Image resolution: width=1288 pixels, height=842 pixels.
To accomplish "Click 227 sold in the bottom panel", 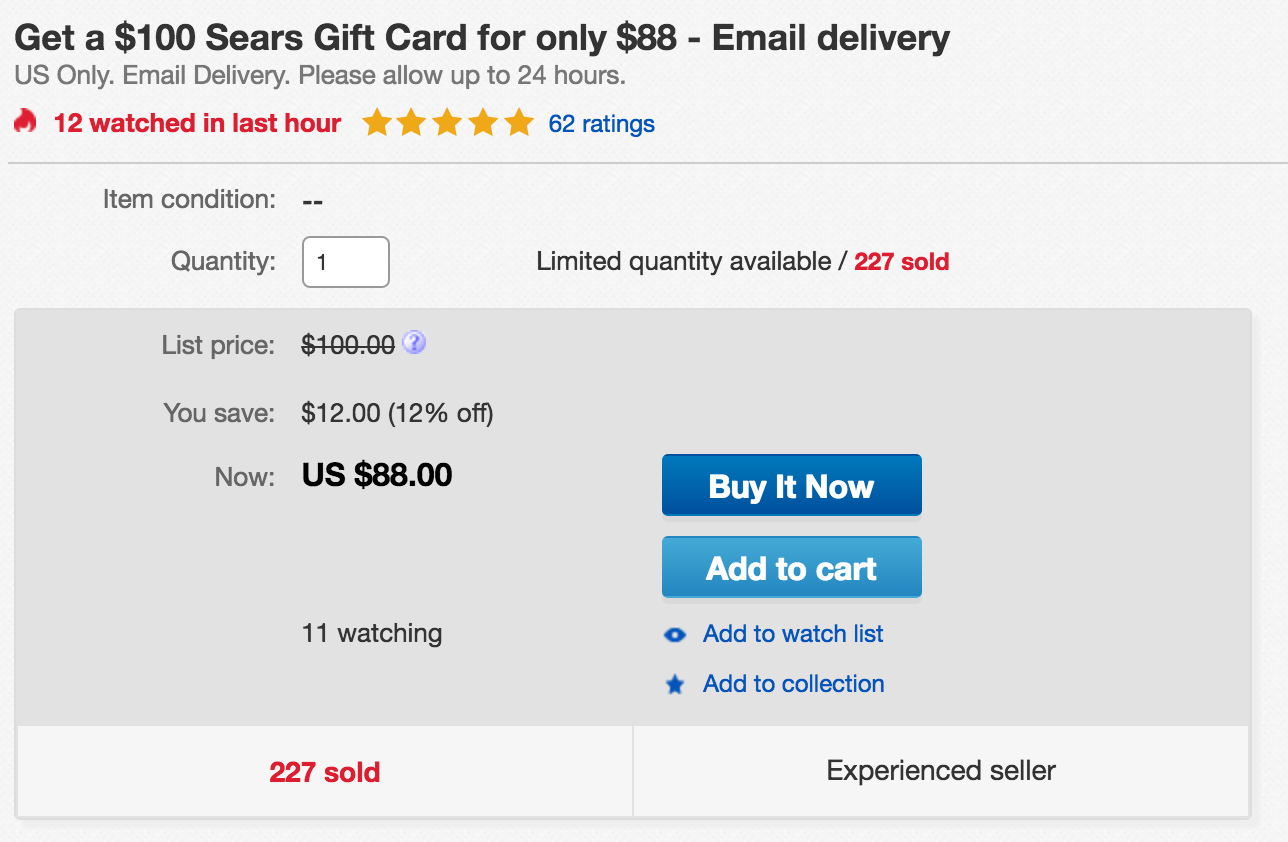I will 325,772.
